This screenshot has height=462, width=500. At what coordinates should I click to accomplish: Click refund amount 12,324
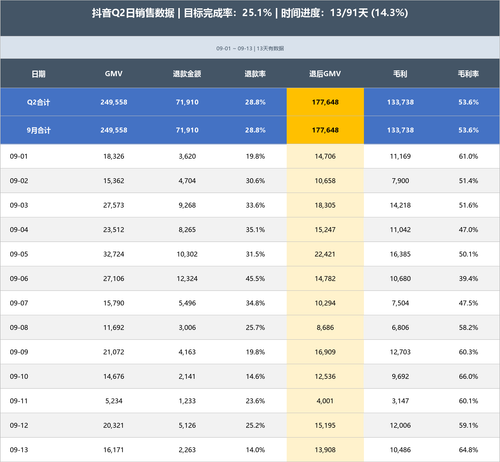pos(187,279)
